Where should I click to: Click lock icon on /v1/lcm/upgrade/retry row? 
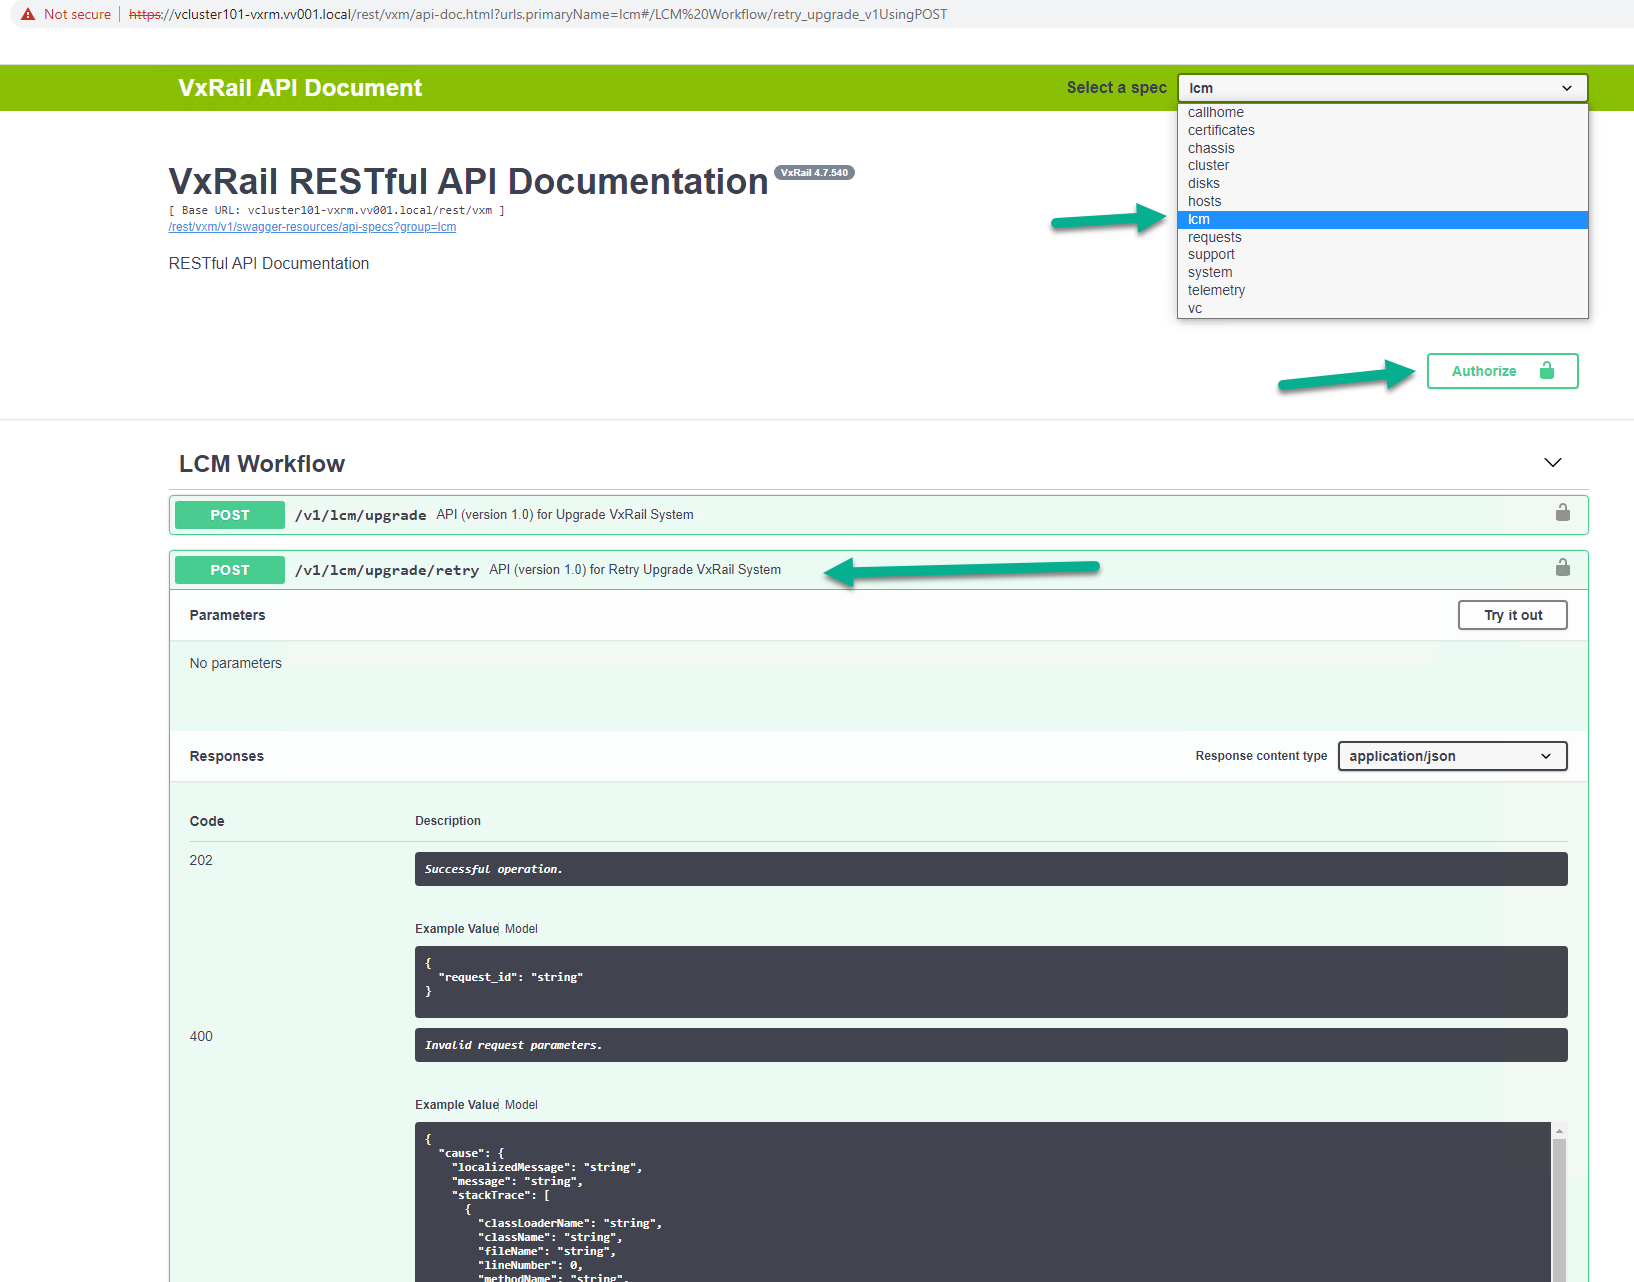tap(1563, 568)
